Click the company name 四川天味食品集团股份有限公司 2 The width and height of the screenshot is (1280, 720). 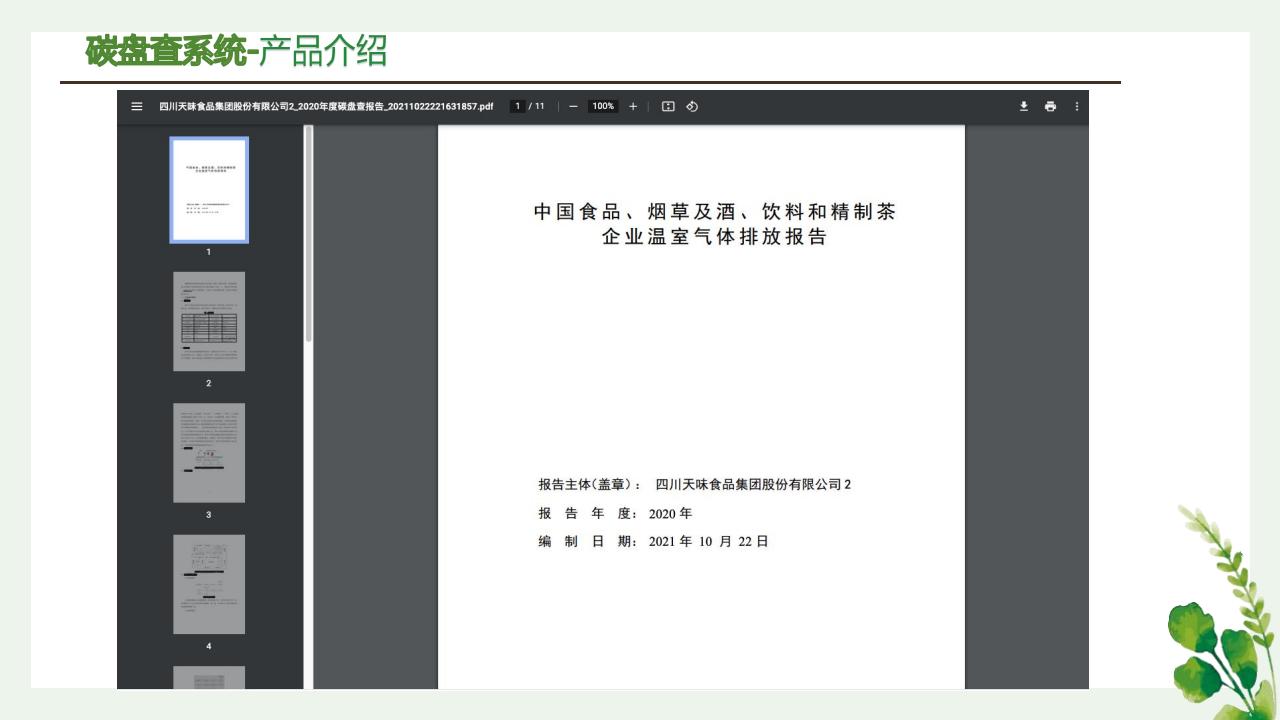click(x=753, y=485)
